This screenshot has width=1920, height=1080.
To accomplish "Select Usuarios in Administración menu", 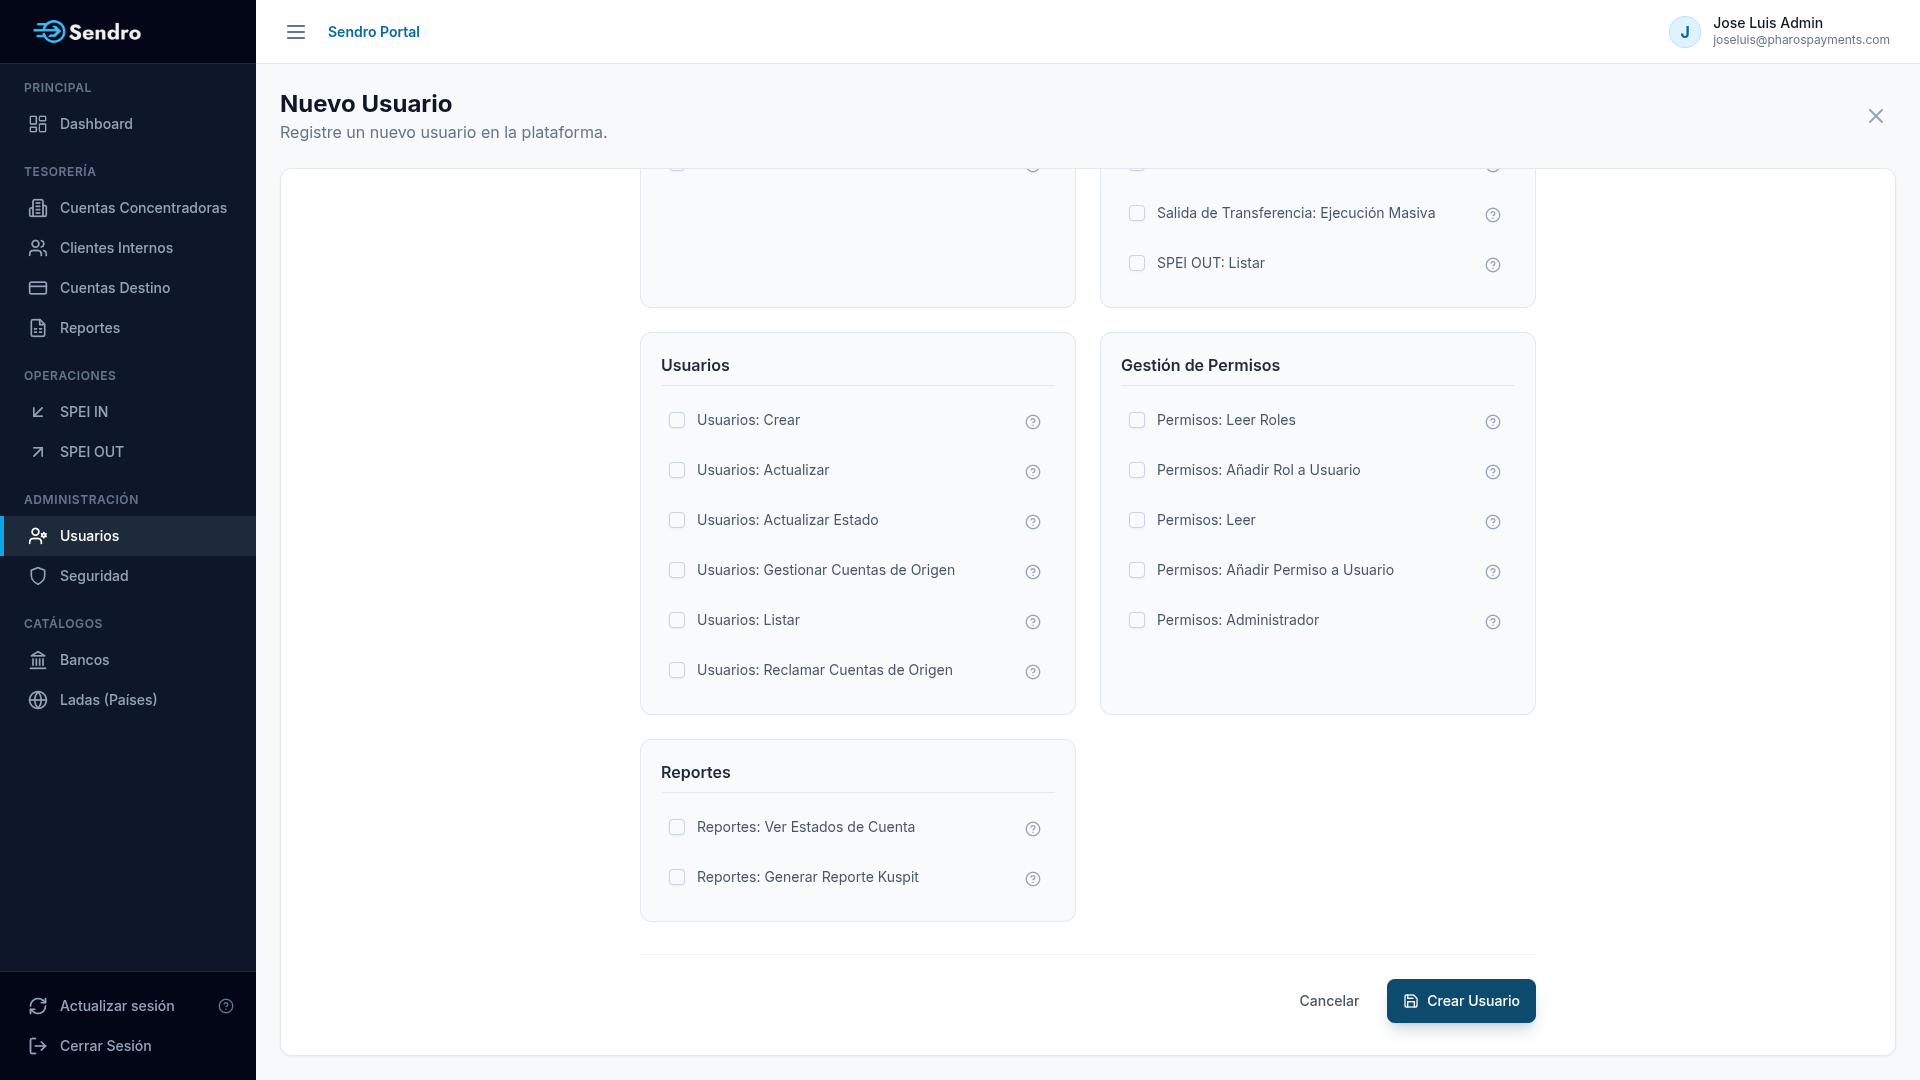I will pyautogui.click(x=128, y=536).
